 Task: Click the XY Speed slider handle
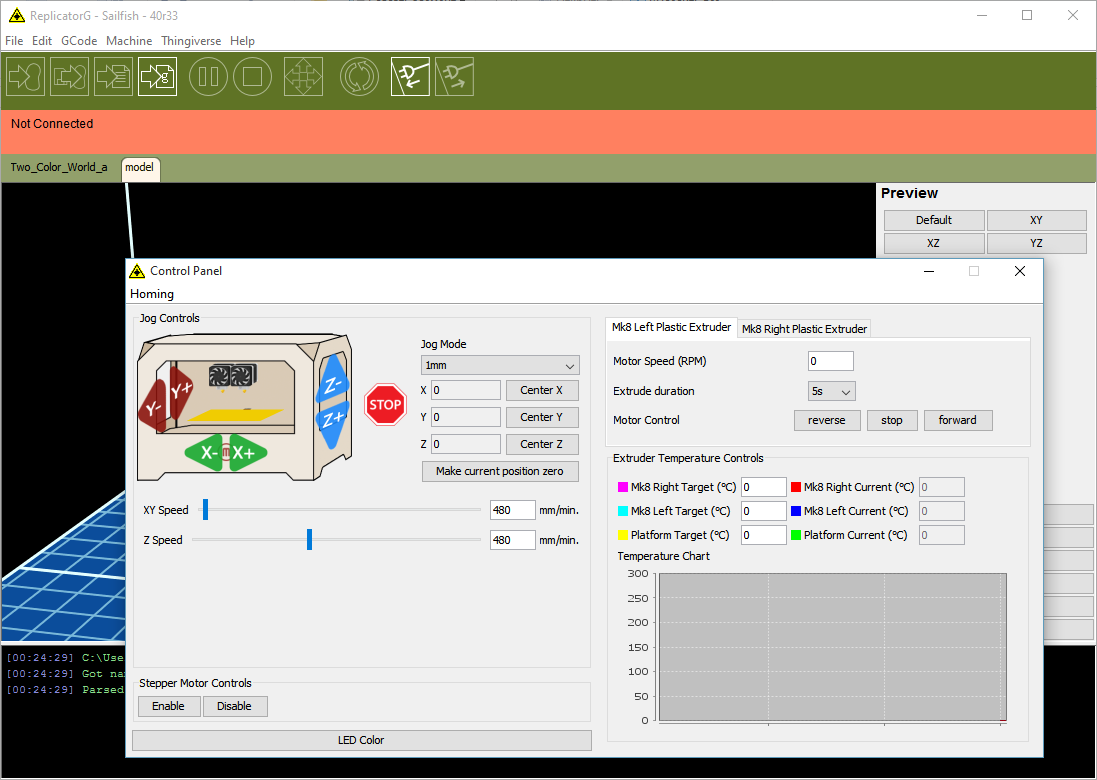[206, 510]
